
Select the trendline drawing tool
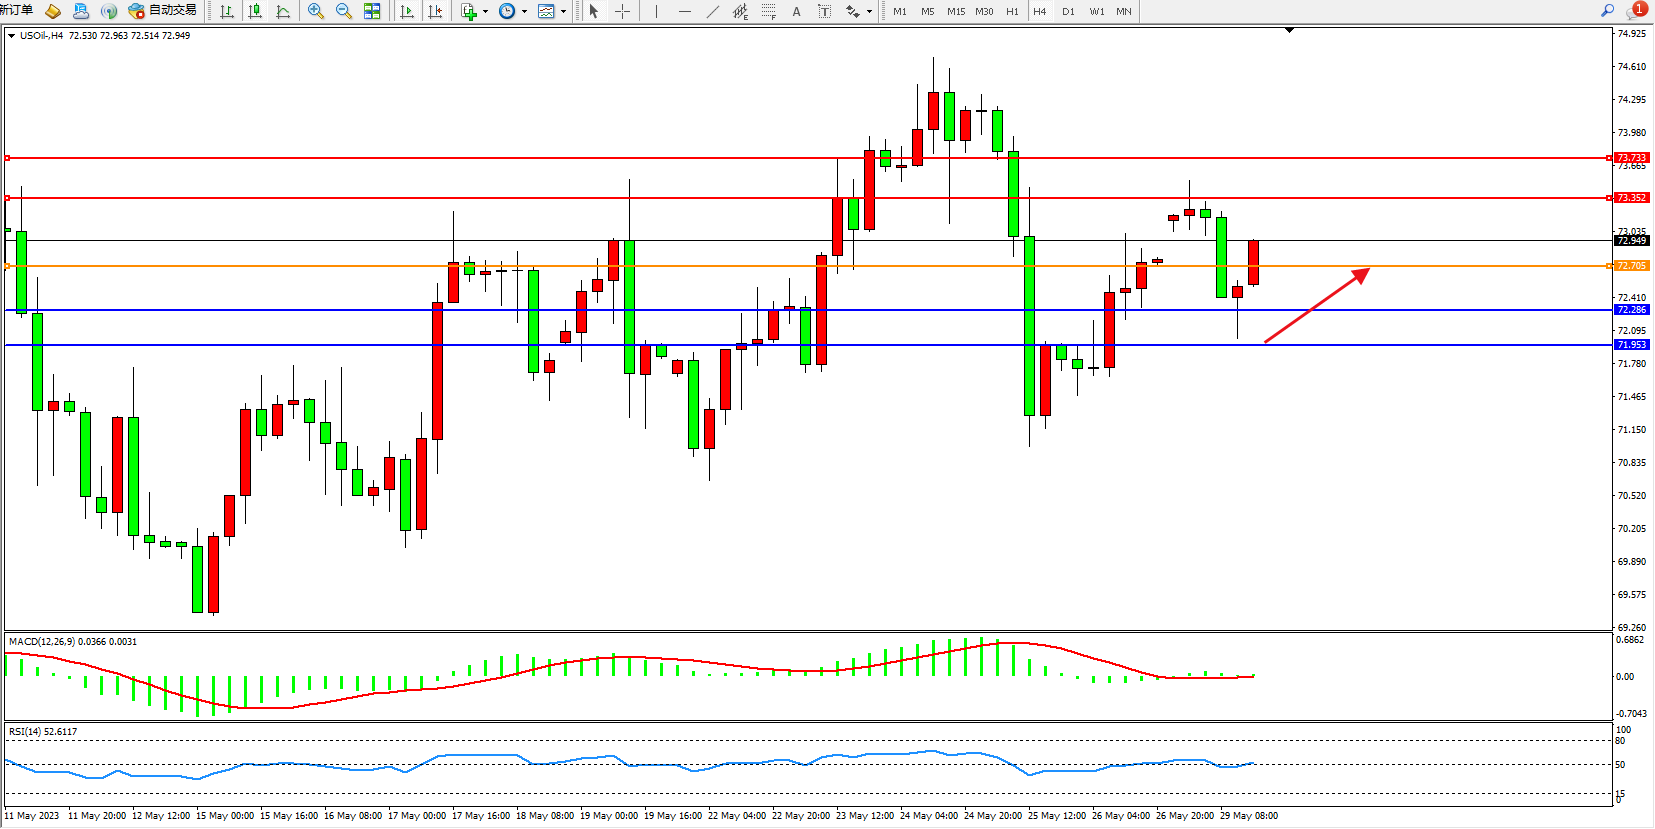(712, 11)
